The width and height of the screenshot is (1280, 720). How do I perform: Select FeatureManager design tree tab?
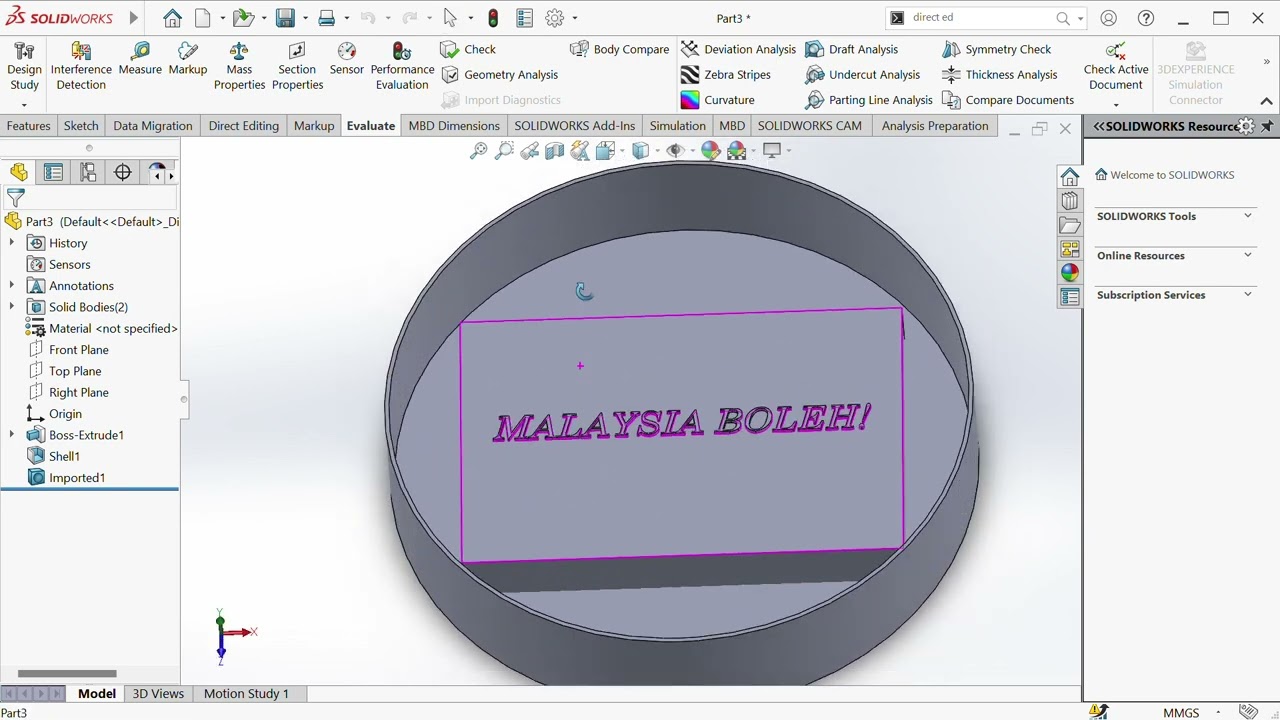click(x=19, y=173)
